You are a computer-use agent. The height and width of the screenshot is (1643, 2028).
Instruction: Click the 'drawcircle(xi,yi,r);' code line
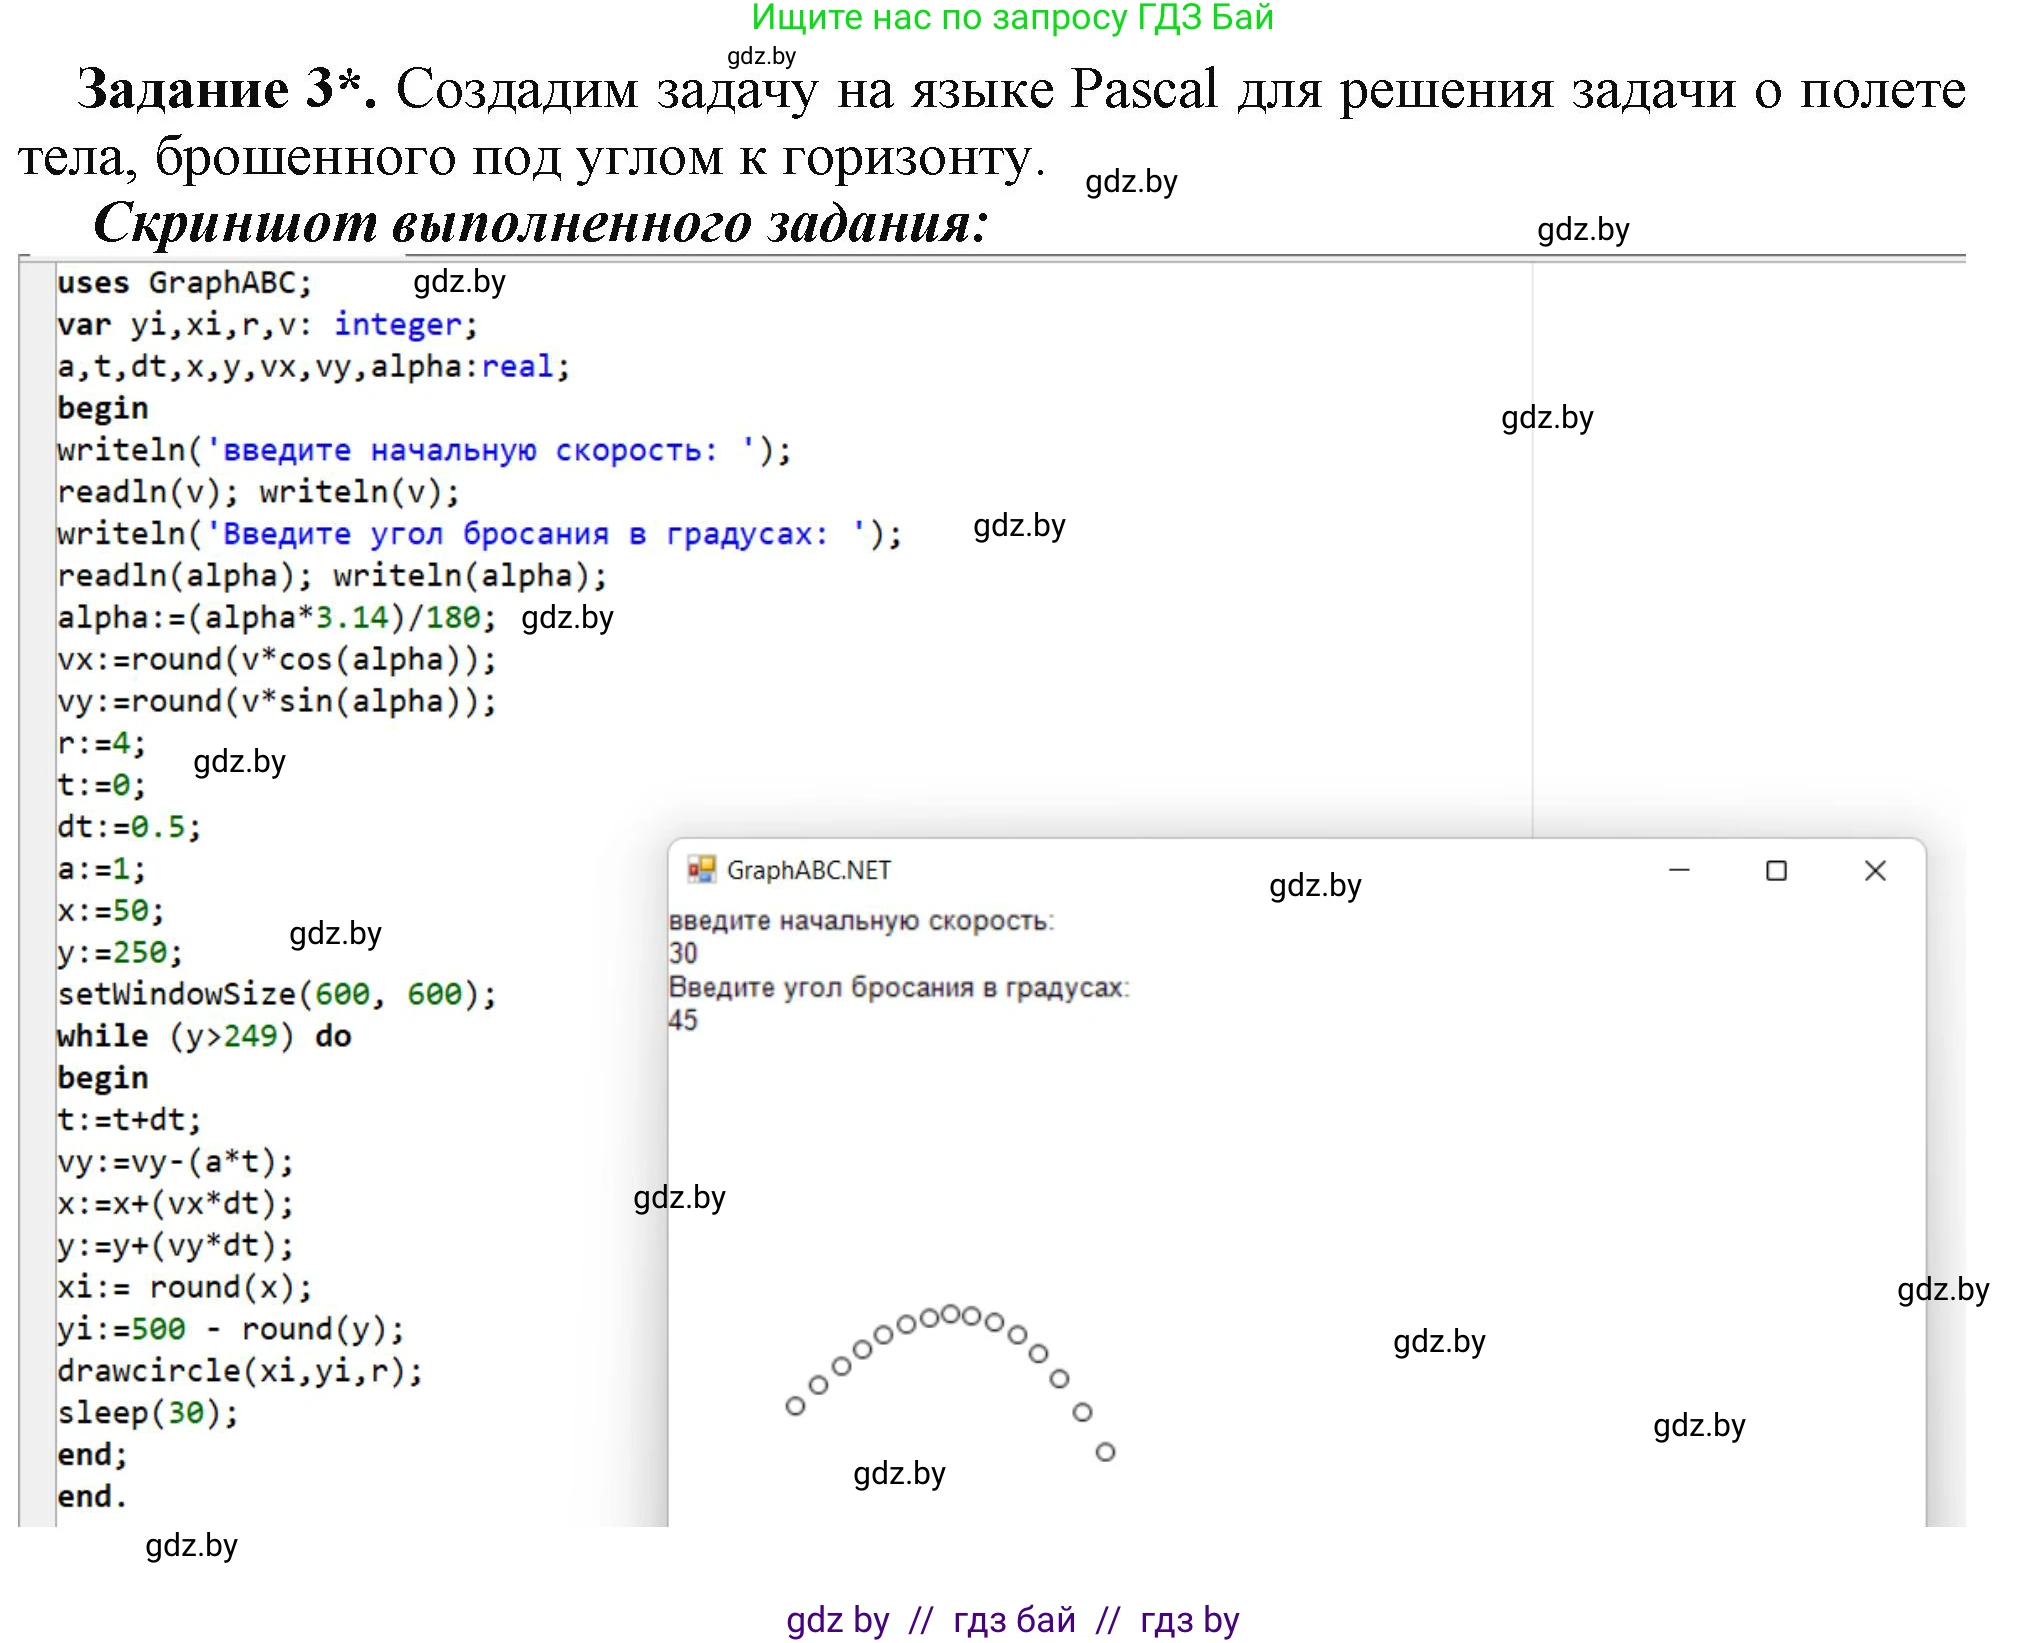(x=240, y=1370)
